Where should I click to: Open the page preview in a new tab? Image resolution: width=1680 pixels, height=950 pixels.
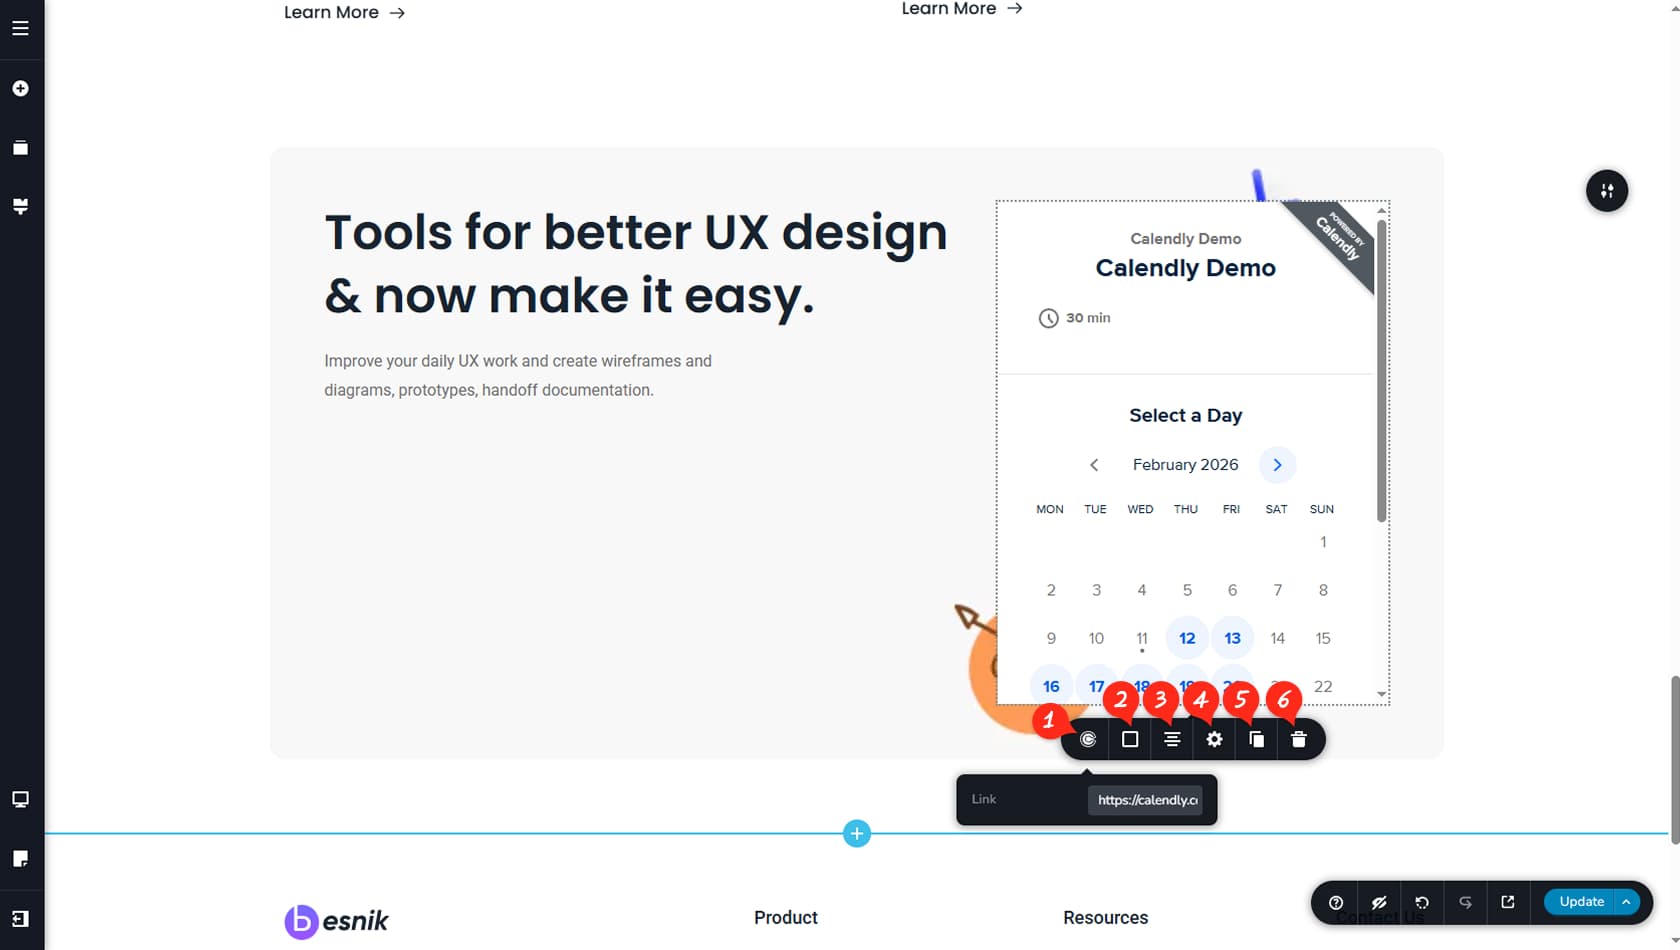1508,902
